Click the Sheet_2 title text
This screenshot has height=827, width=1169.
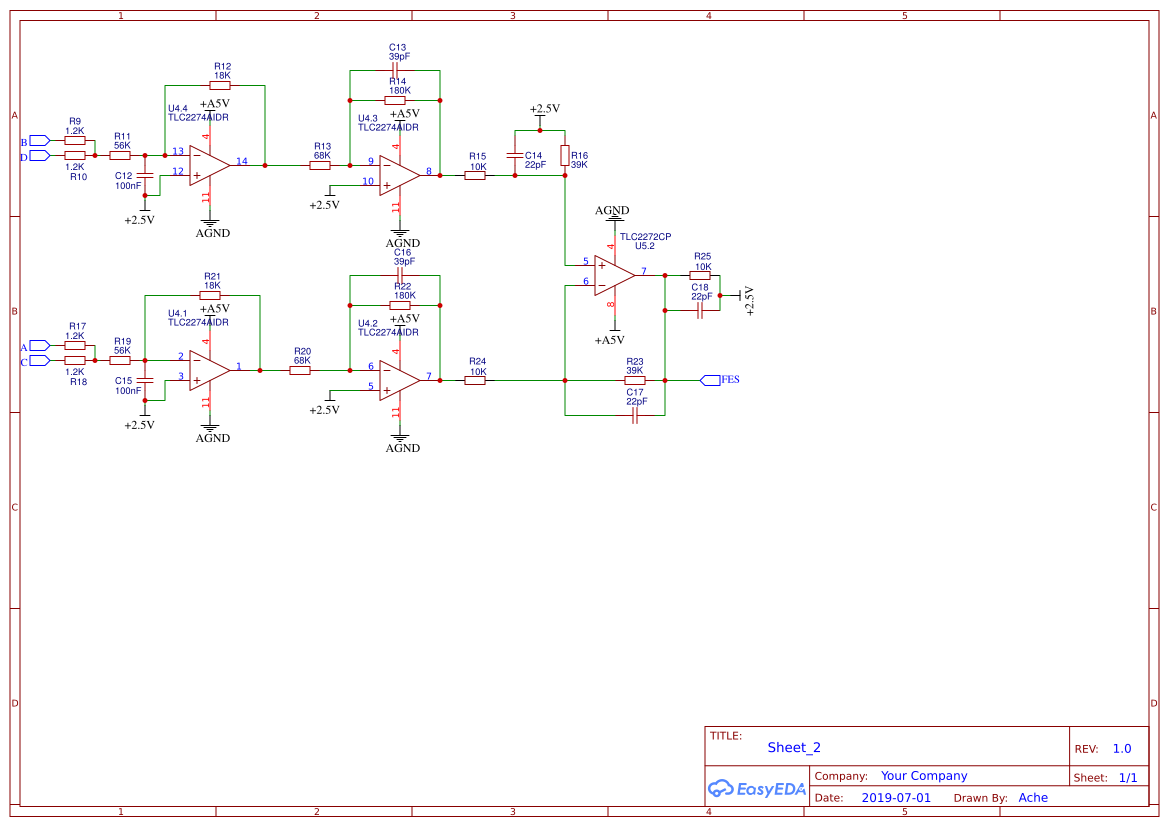792,747
